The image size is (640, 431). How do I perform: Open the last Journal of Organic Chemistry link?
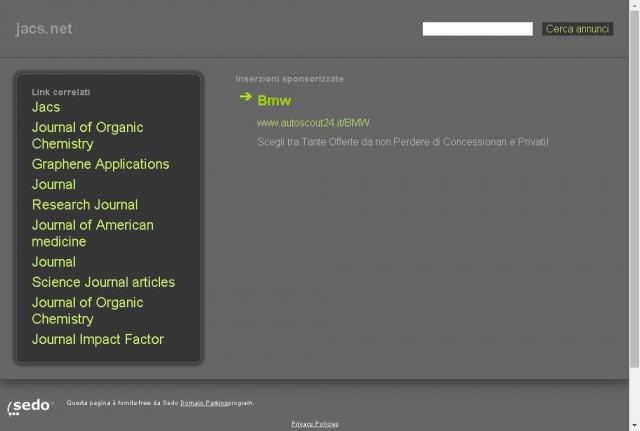click(87, 311)
